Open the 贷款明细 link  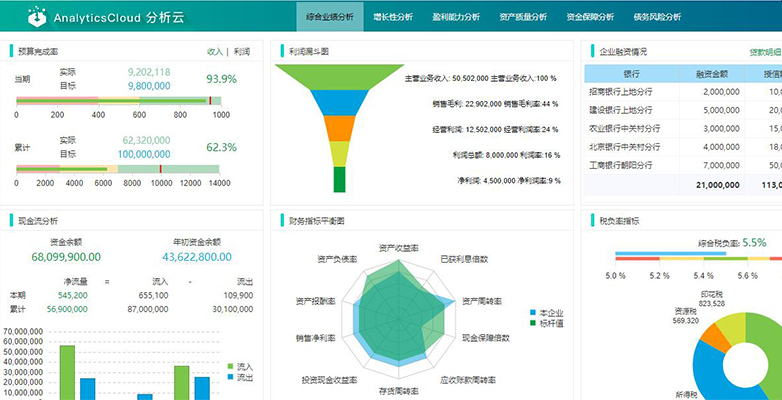pyautogui.click(x=766, y=52)
